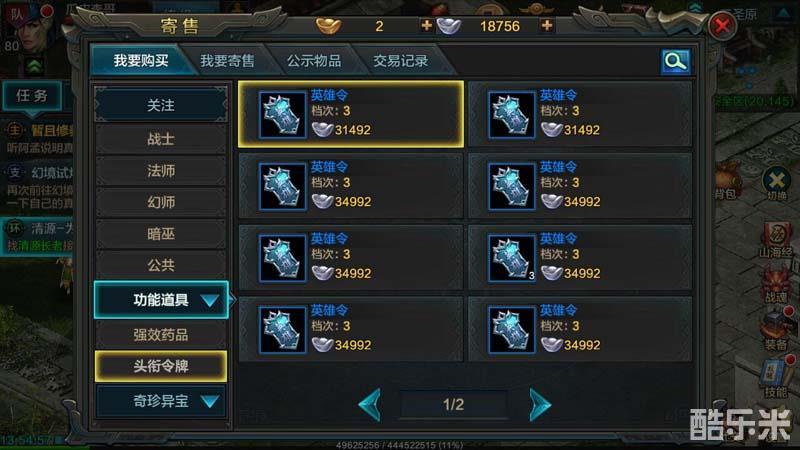Screen dimensions: 800x450
Task: Add silver currency with plus icon
Action: point(547,26)
